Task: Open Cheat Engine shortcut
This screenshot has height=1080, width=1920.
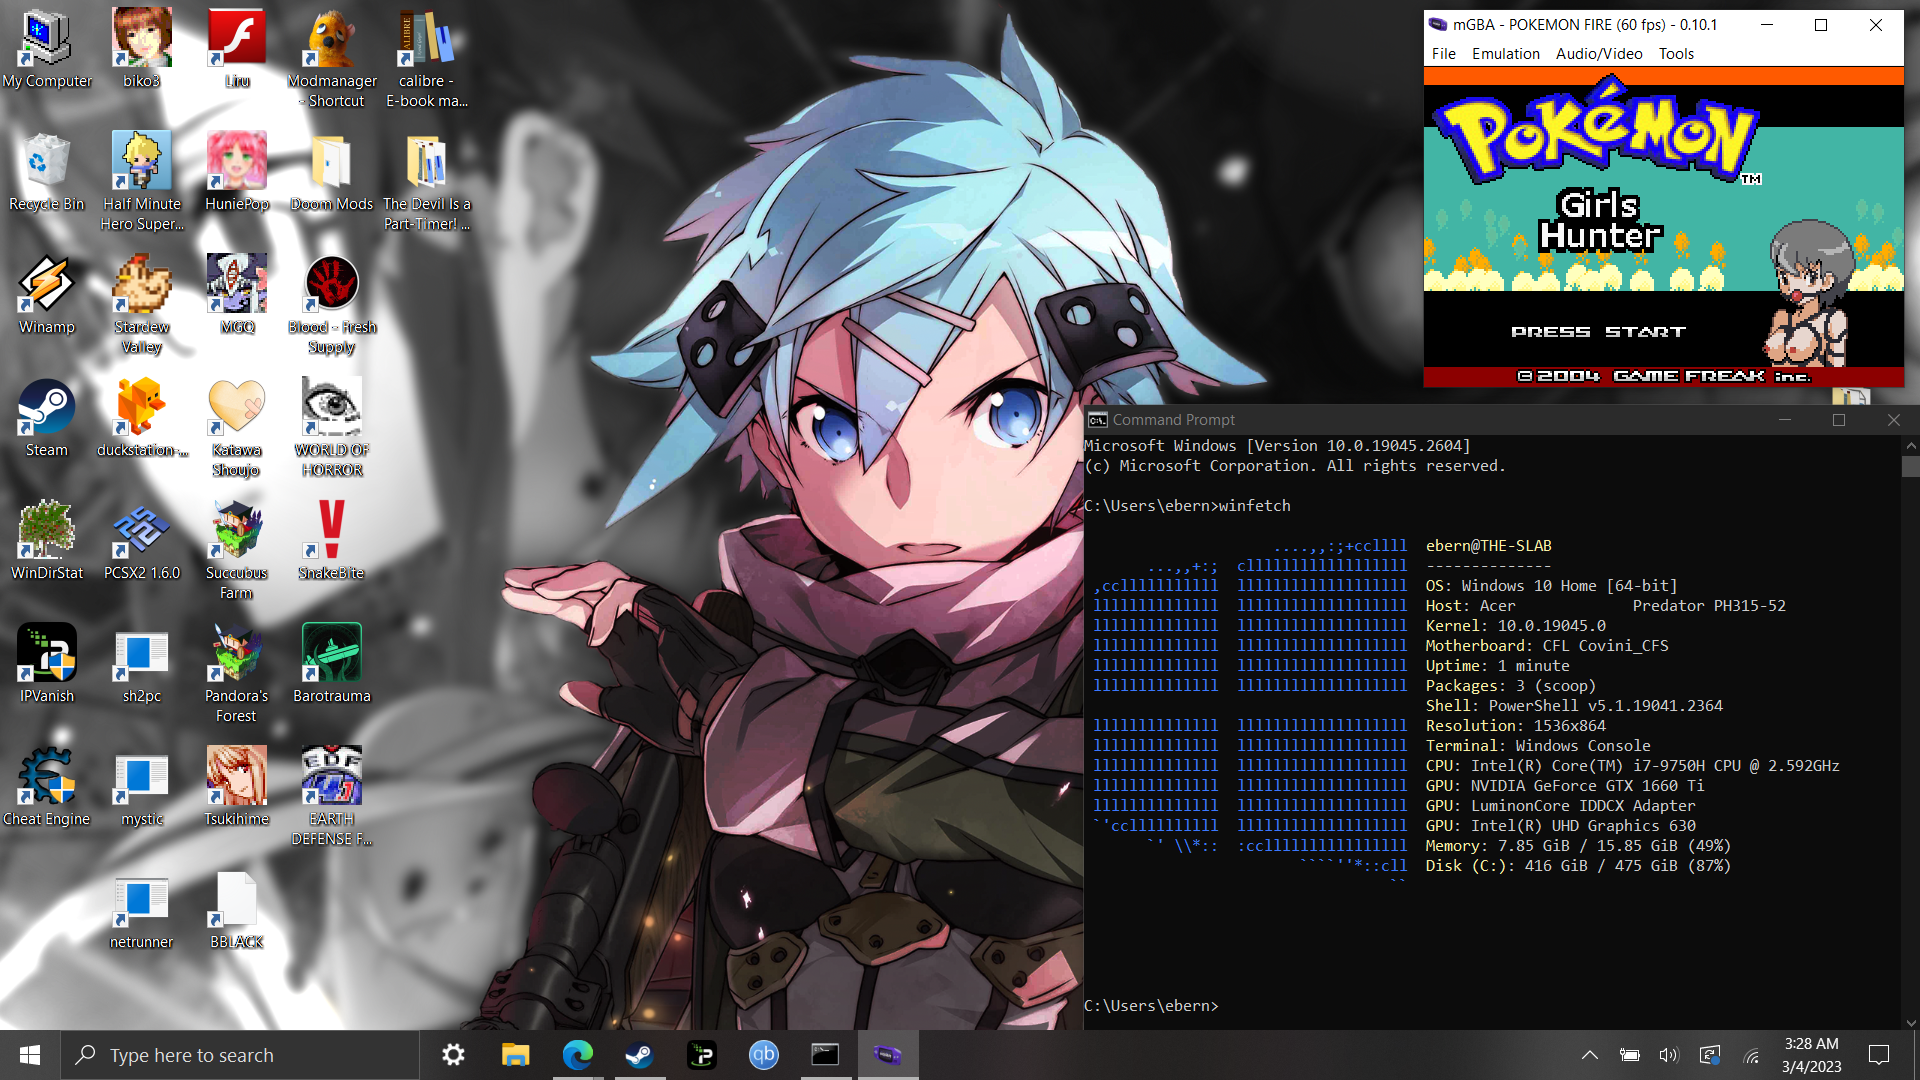Action: (47, 786)
